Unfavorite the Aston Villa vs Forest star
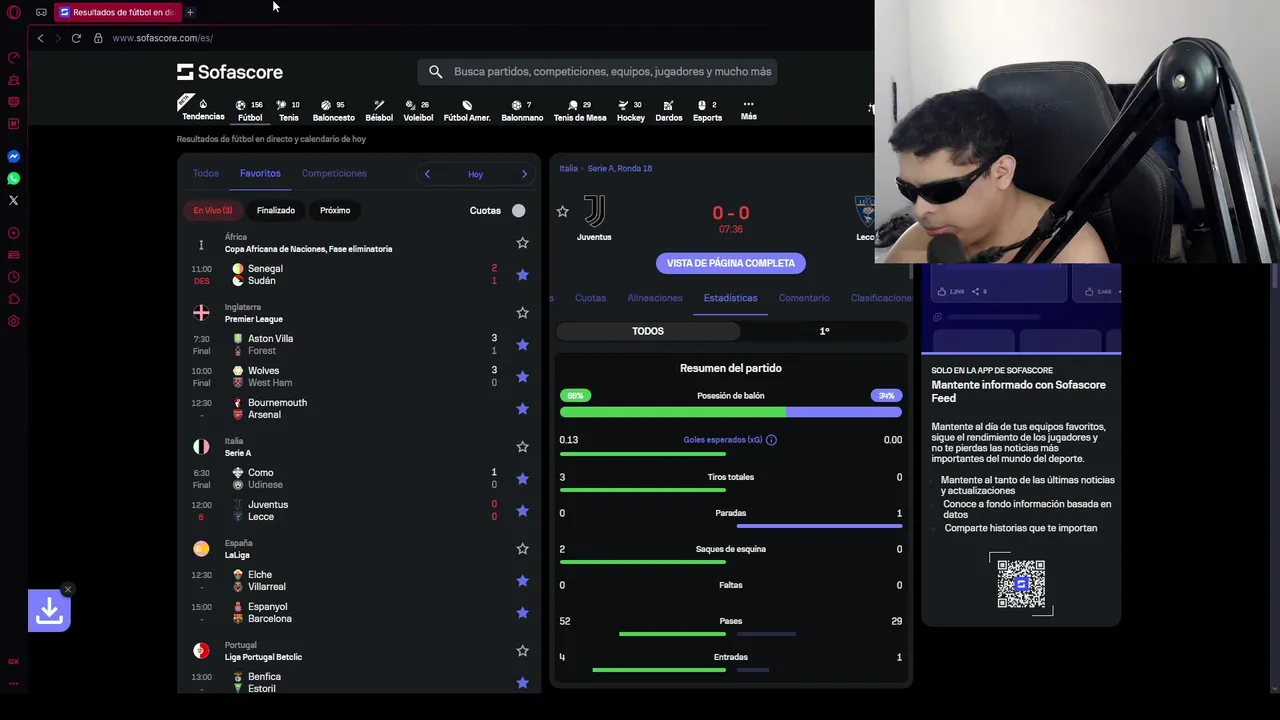Image resolution: width=1280 pixels, height=720 pixels. click(522, 345)
